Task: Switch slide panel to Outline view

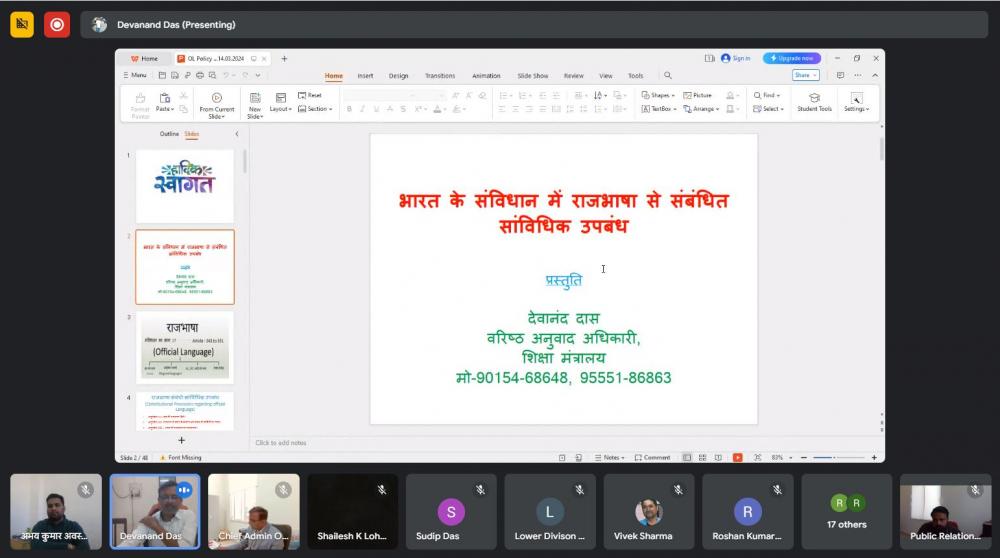Action: [x=169, y=134]
